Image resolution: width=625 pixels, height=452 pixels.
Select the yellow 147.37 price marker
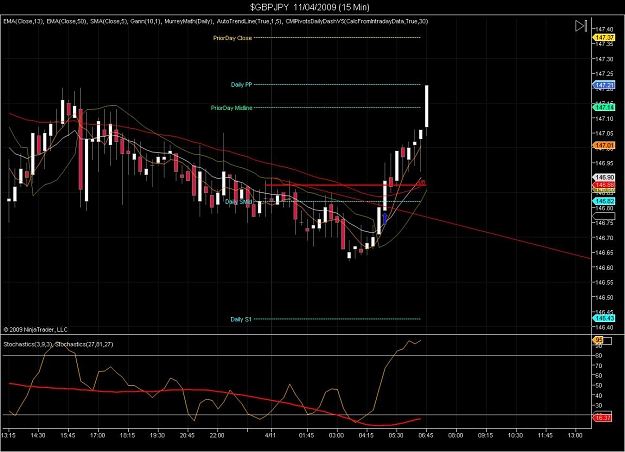pos(604,37)
